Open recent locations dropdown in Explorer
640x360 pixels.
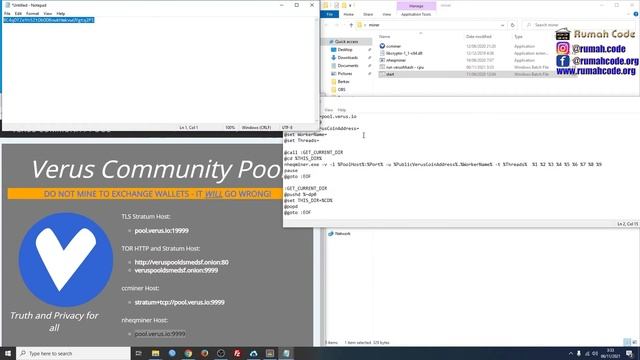pyautogui.click(x=343, y=25)
